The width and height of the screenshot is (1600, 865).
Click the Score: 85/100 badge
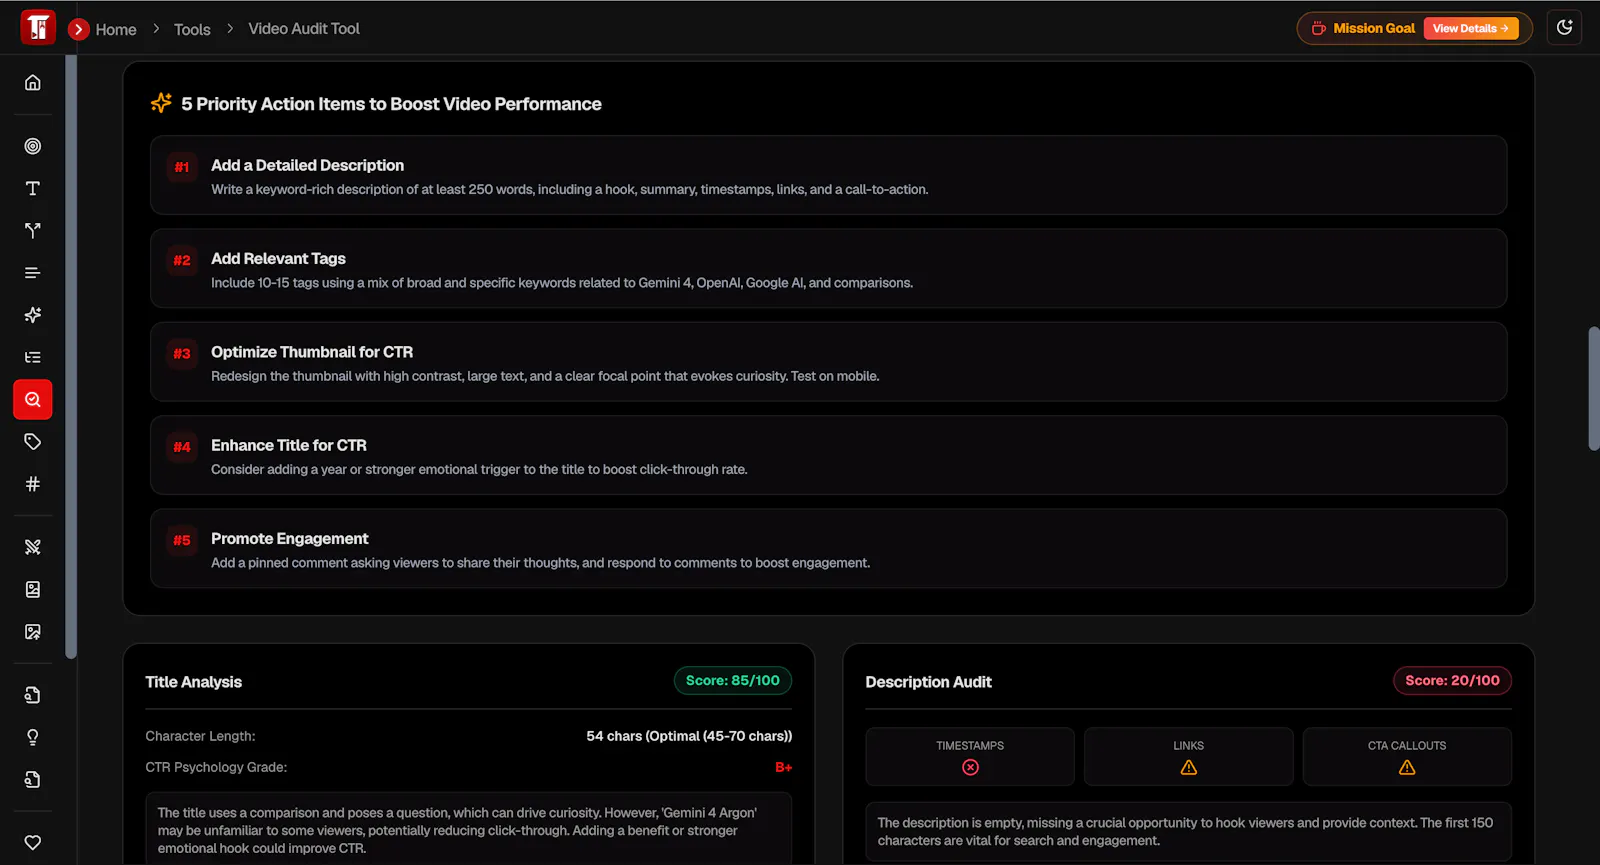pos(733,680)
